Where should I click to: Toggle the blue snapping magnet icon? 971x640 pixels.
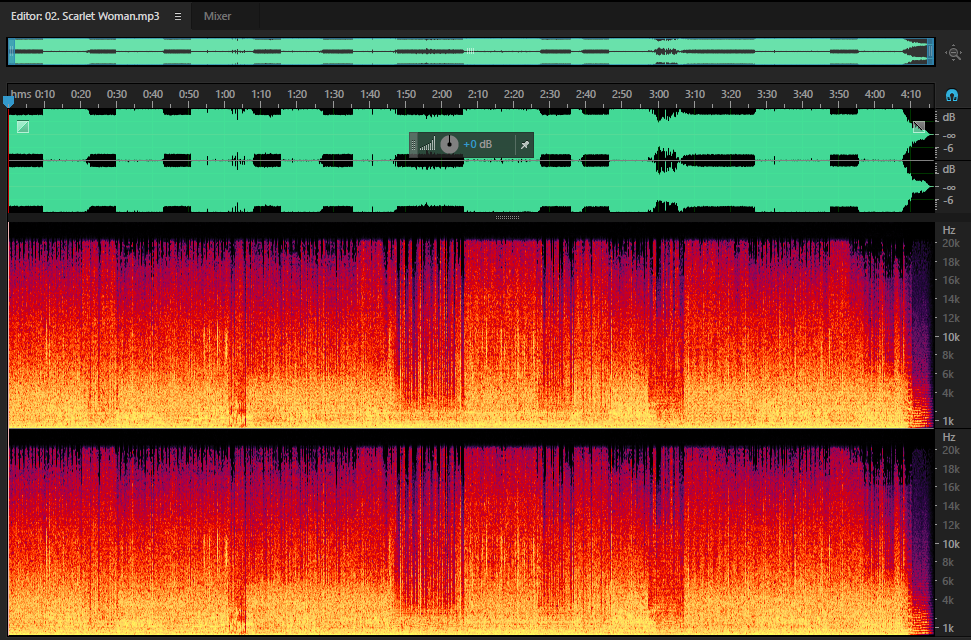(x=952, y=95)
